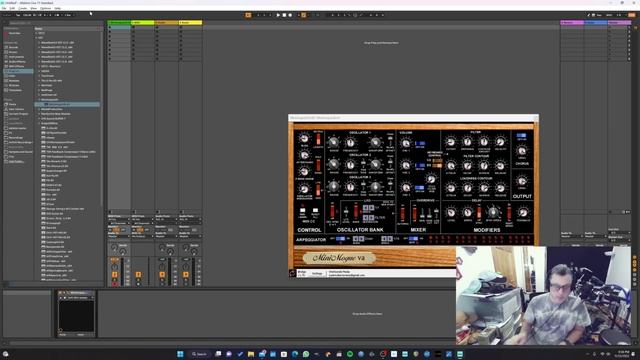Click the taskbar Search box

[200, 354]
